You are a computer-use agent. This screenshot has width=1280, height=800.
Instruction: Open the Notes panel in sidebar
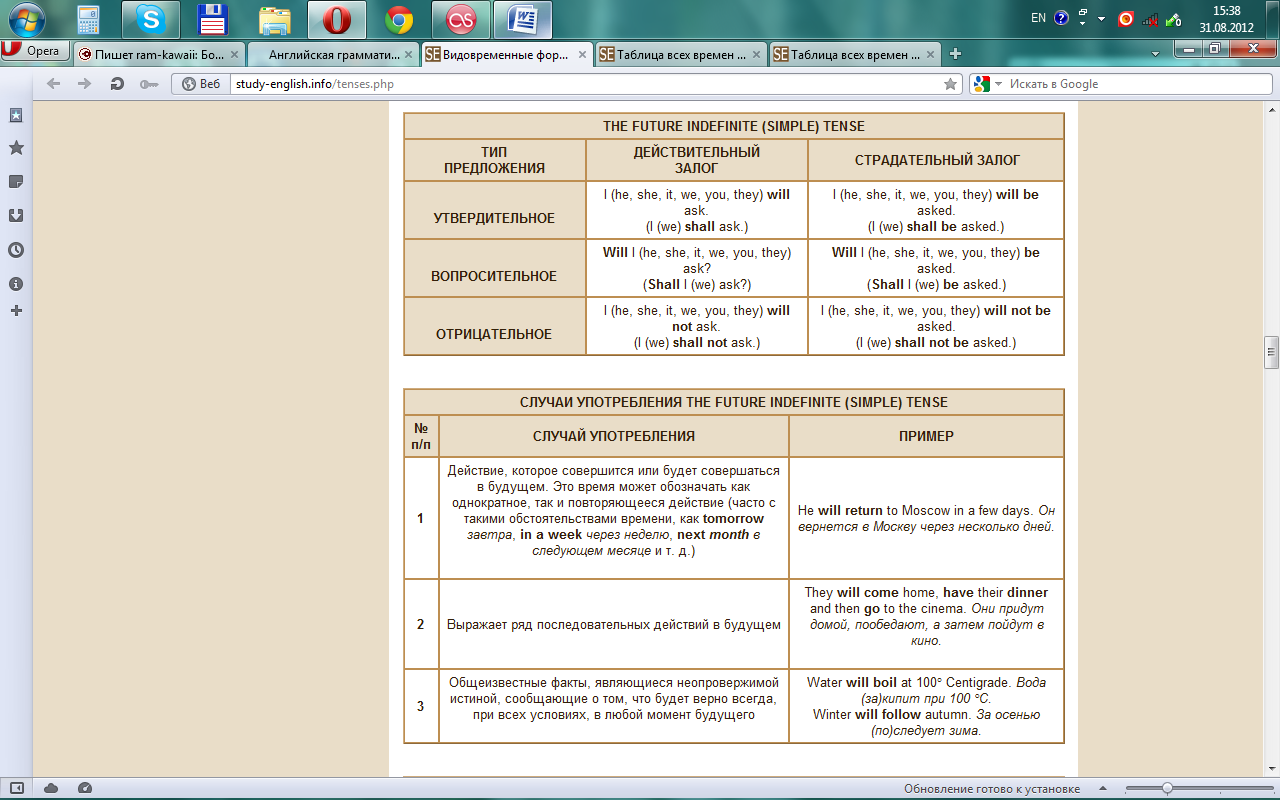(x=16, y=182)
